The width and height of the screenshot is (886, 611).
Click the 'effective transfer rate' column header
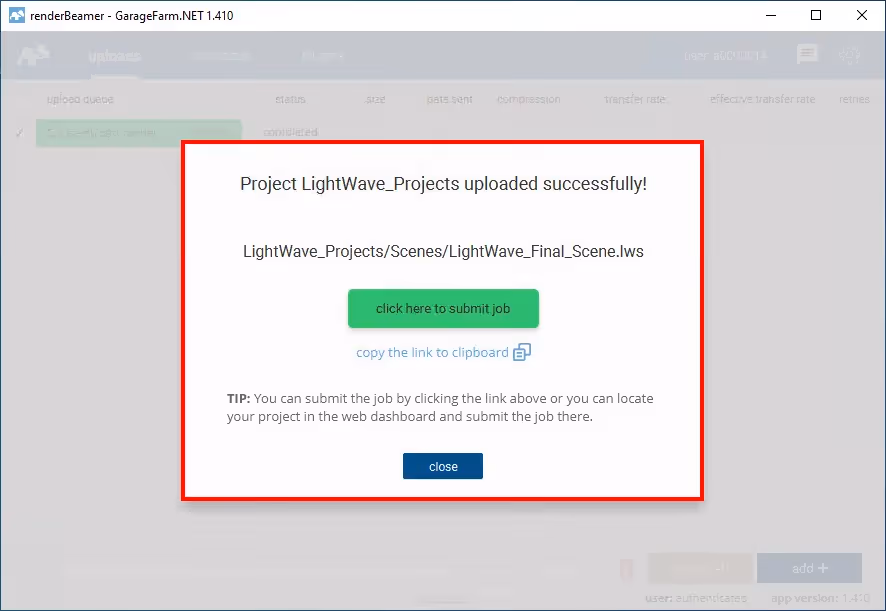(x=762, y=99)
